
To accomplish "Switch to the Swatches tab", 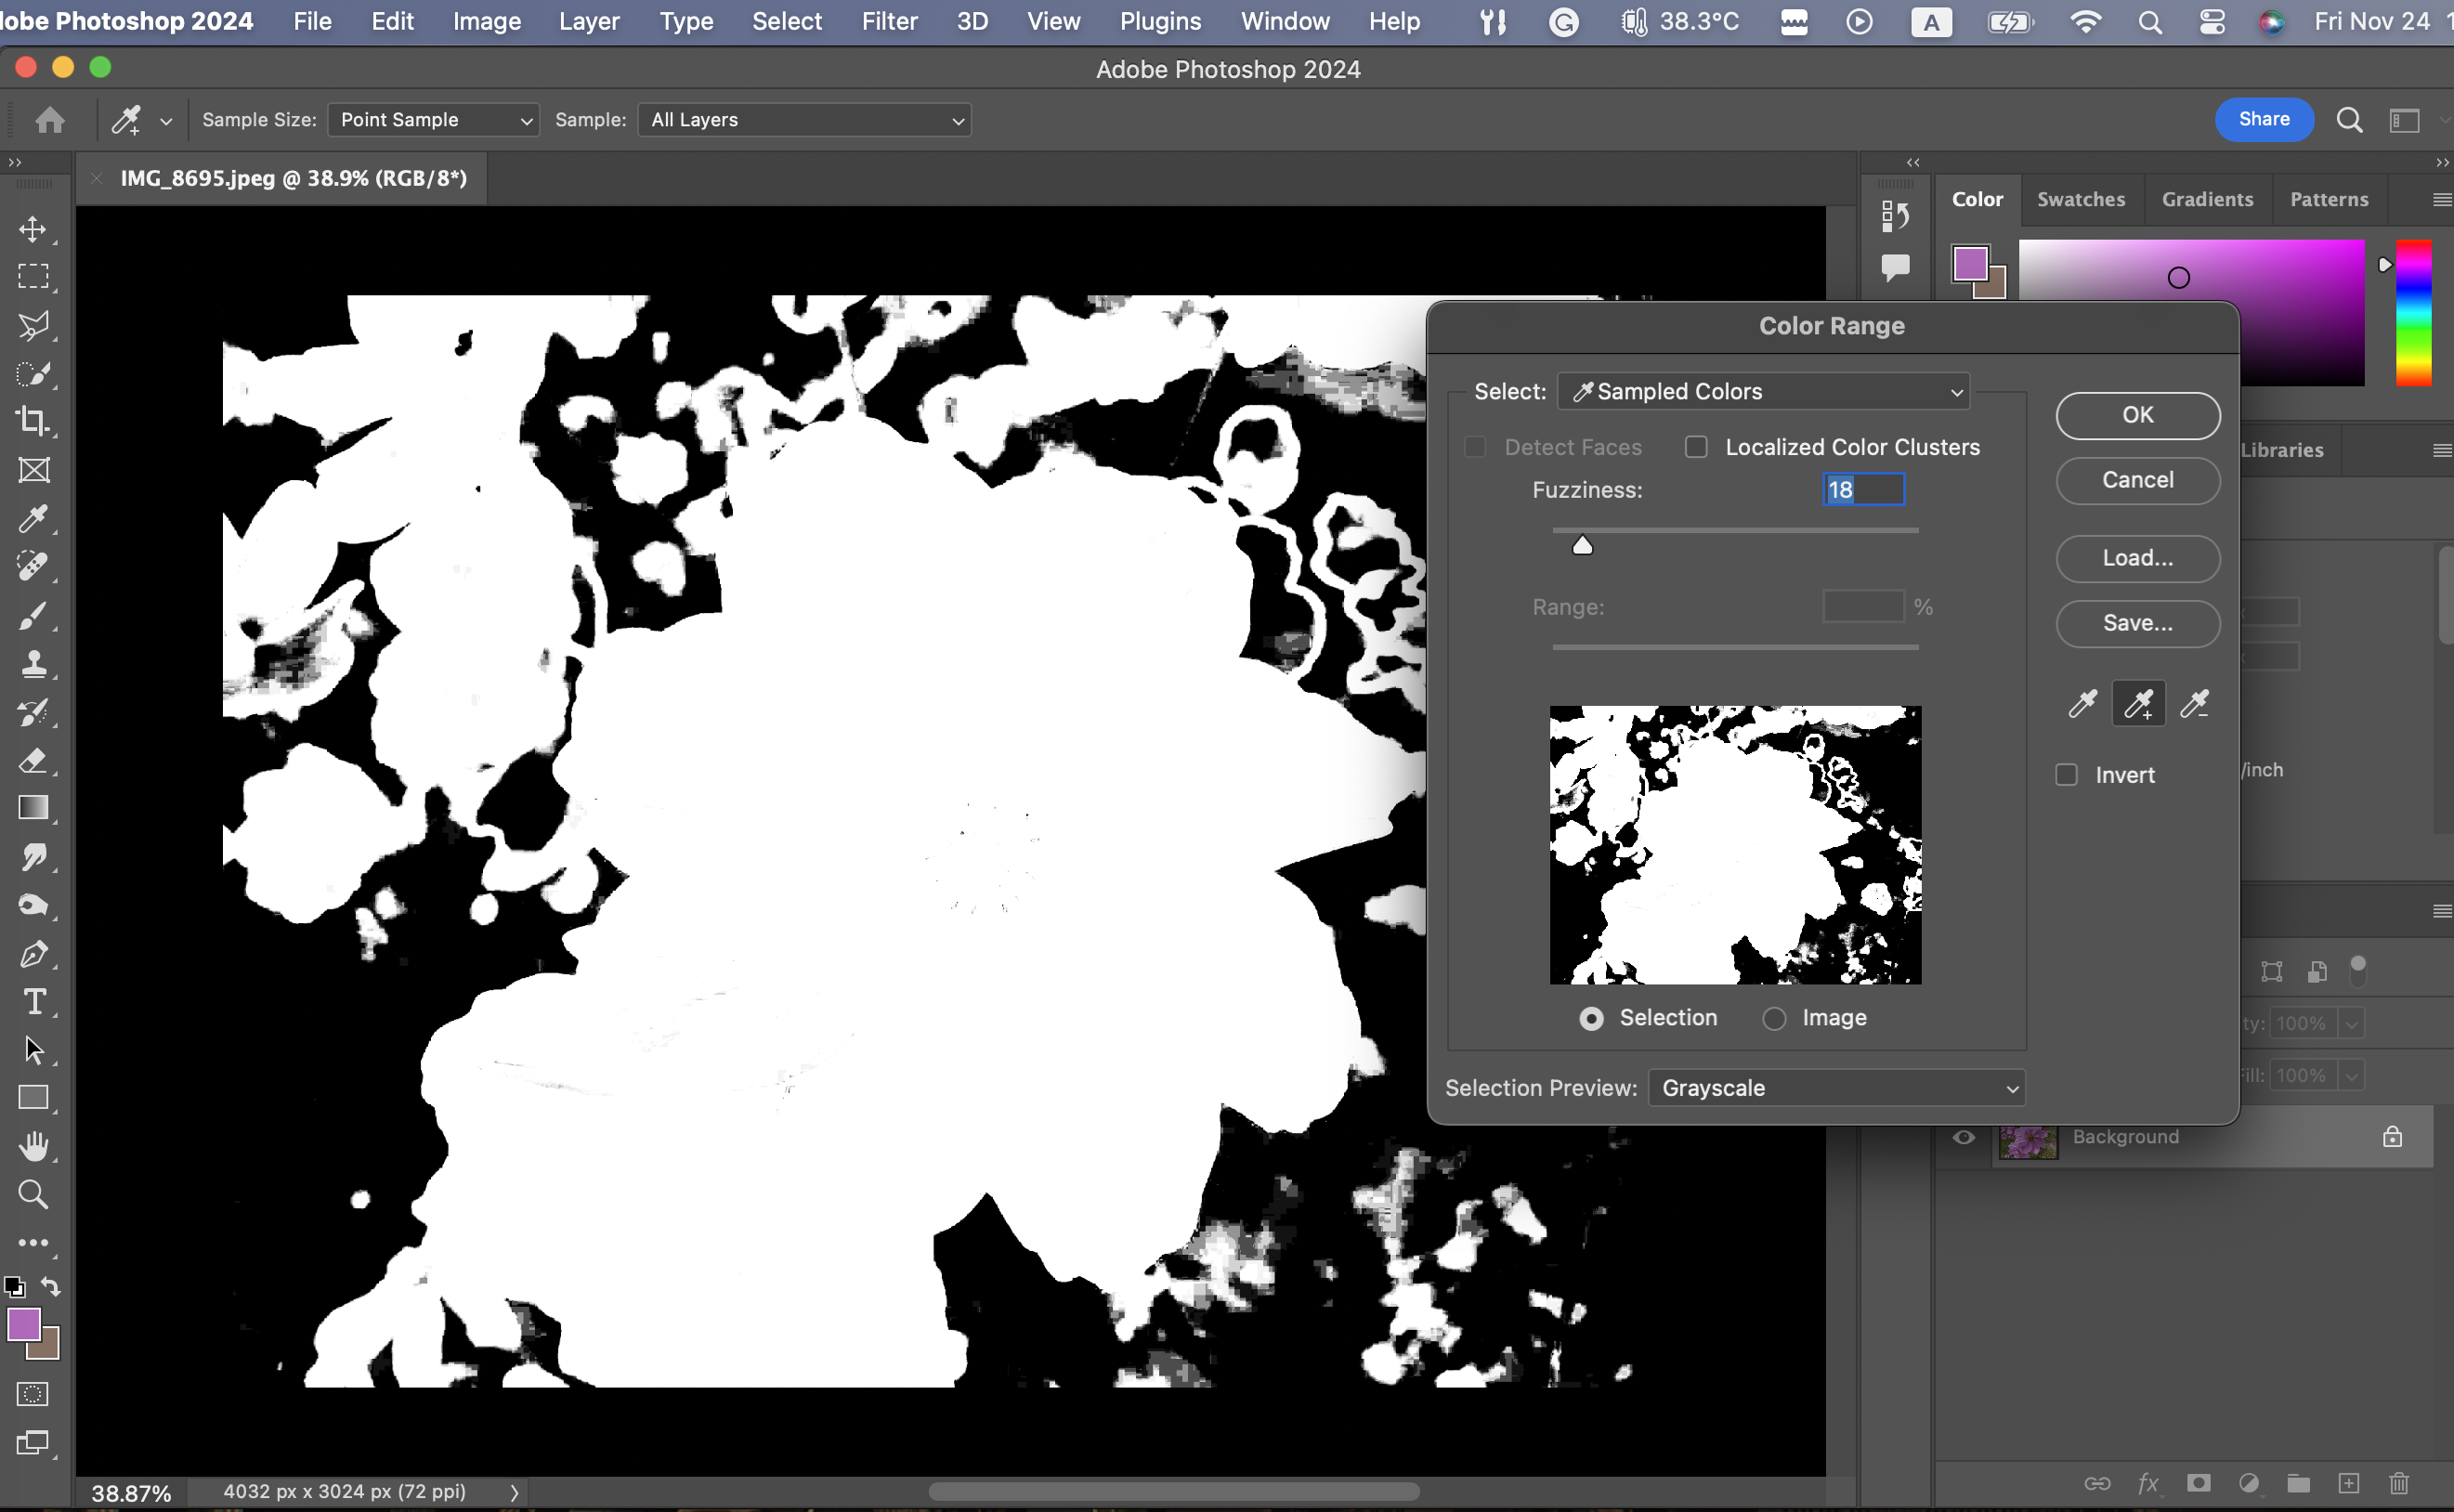I will point(2080,199).
